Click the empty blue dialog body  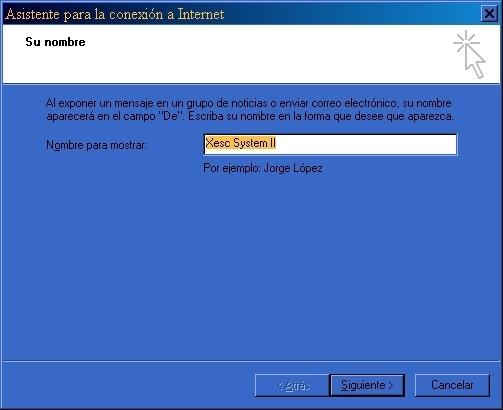250,267
